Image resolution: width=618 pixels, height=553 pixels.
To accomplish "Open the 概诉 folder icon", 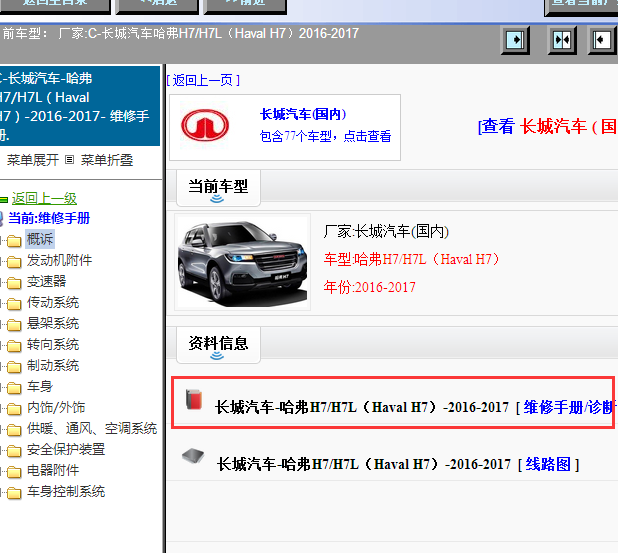I will tap(14, 240).
